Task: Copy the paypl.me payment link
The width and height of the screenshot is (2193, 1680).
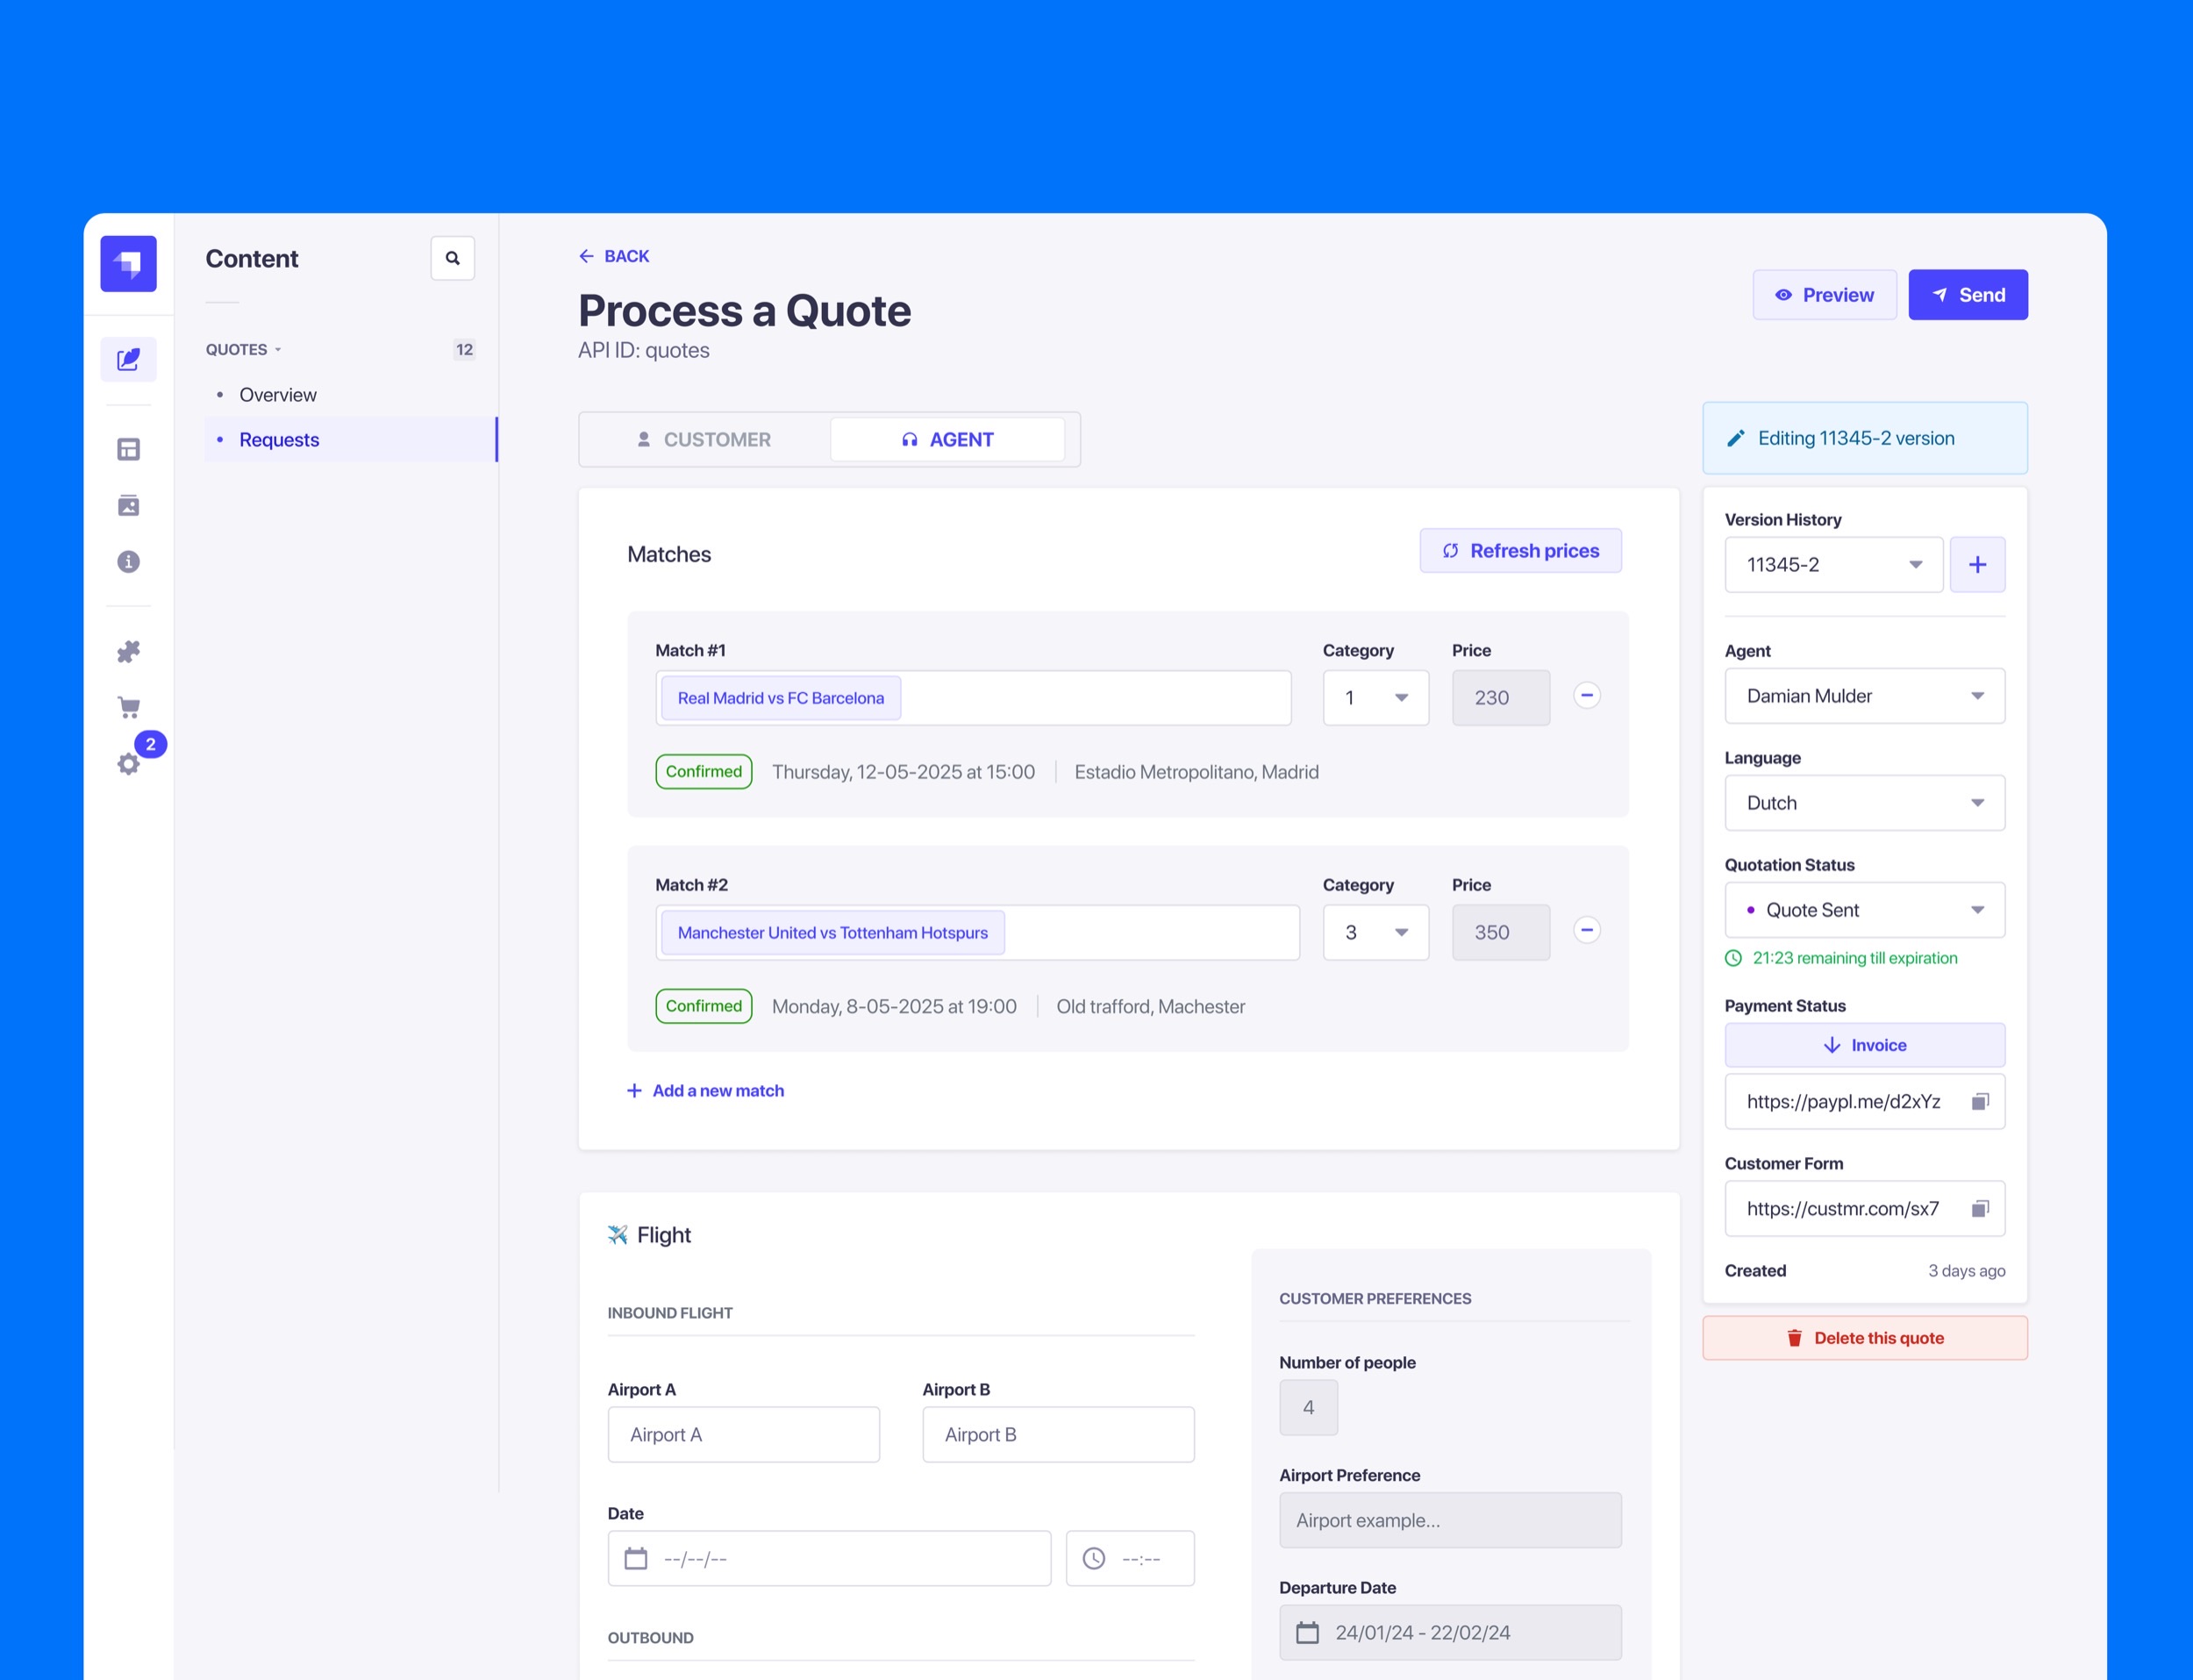Action: 1979,1101
